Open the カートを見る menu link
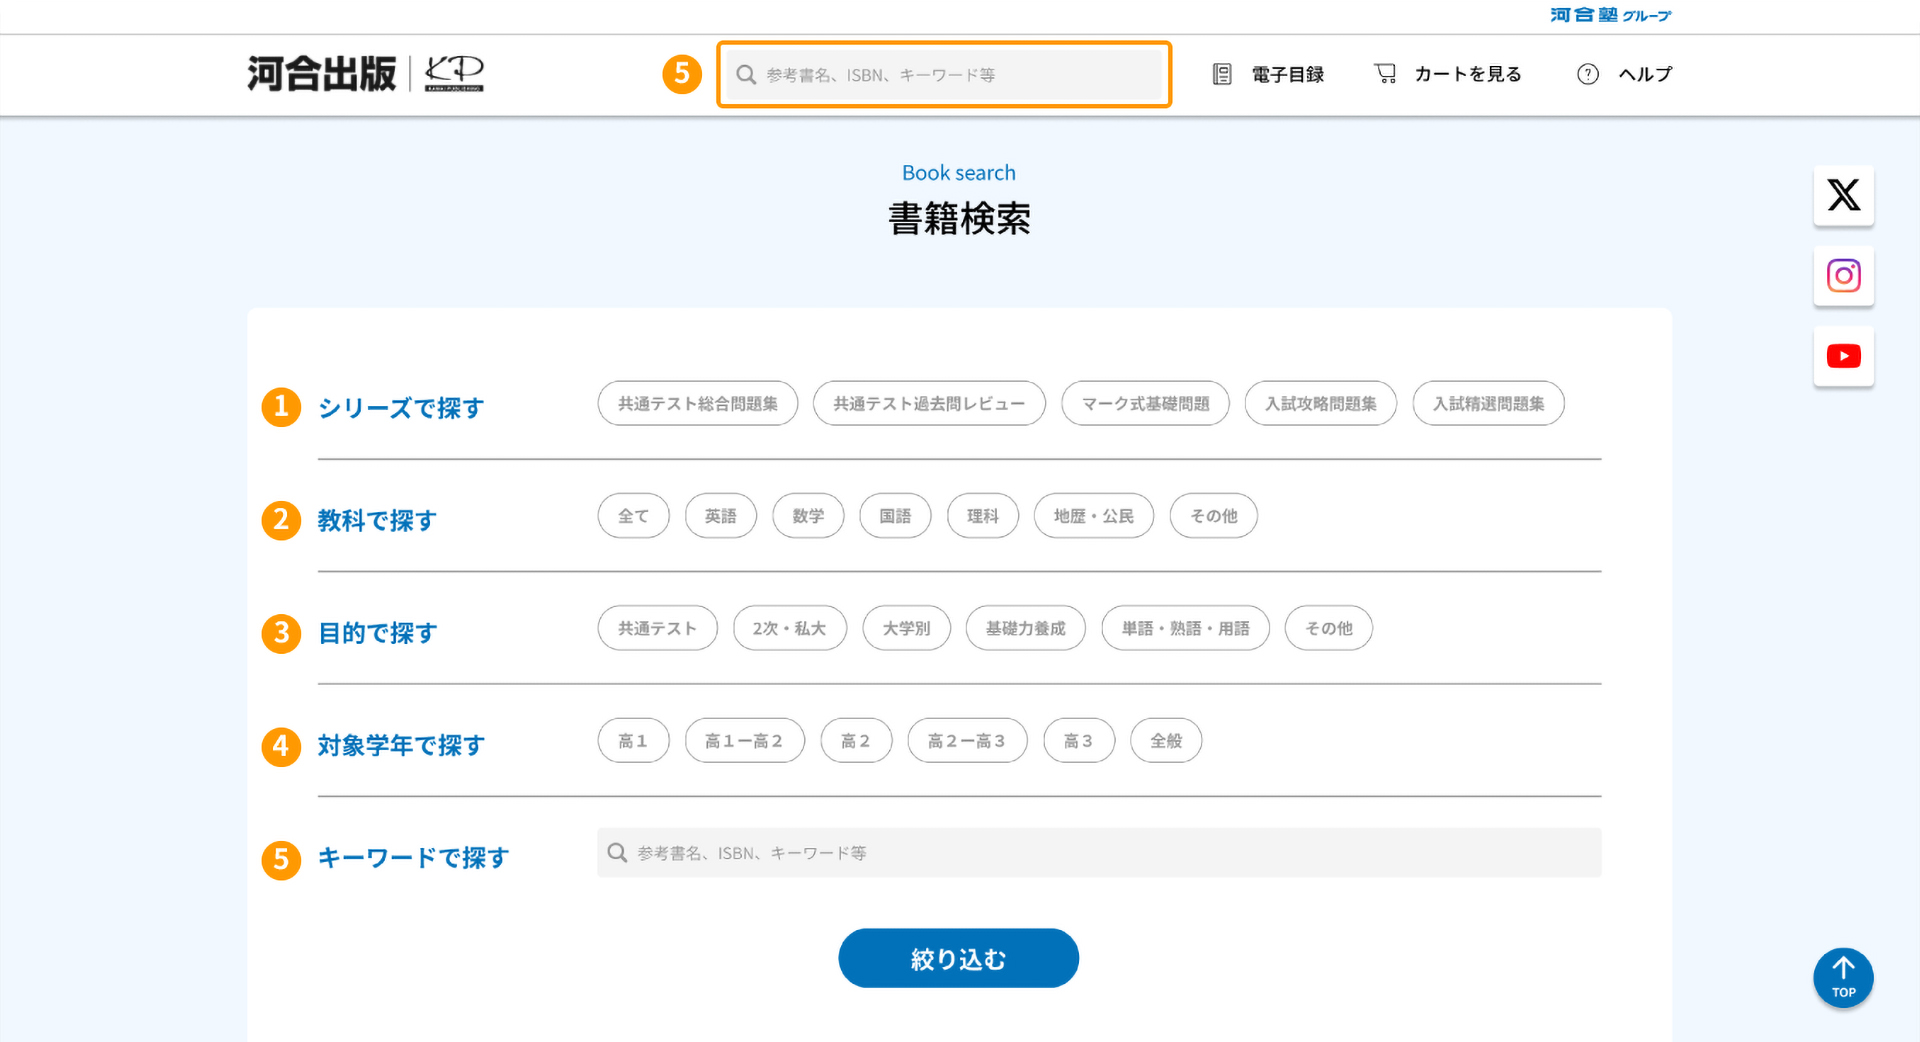The height and width of the screenshot is (1042, 1920). (1467, 74)
